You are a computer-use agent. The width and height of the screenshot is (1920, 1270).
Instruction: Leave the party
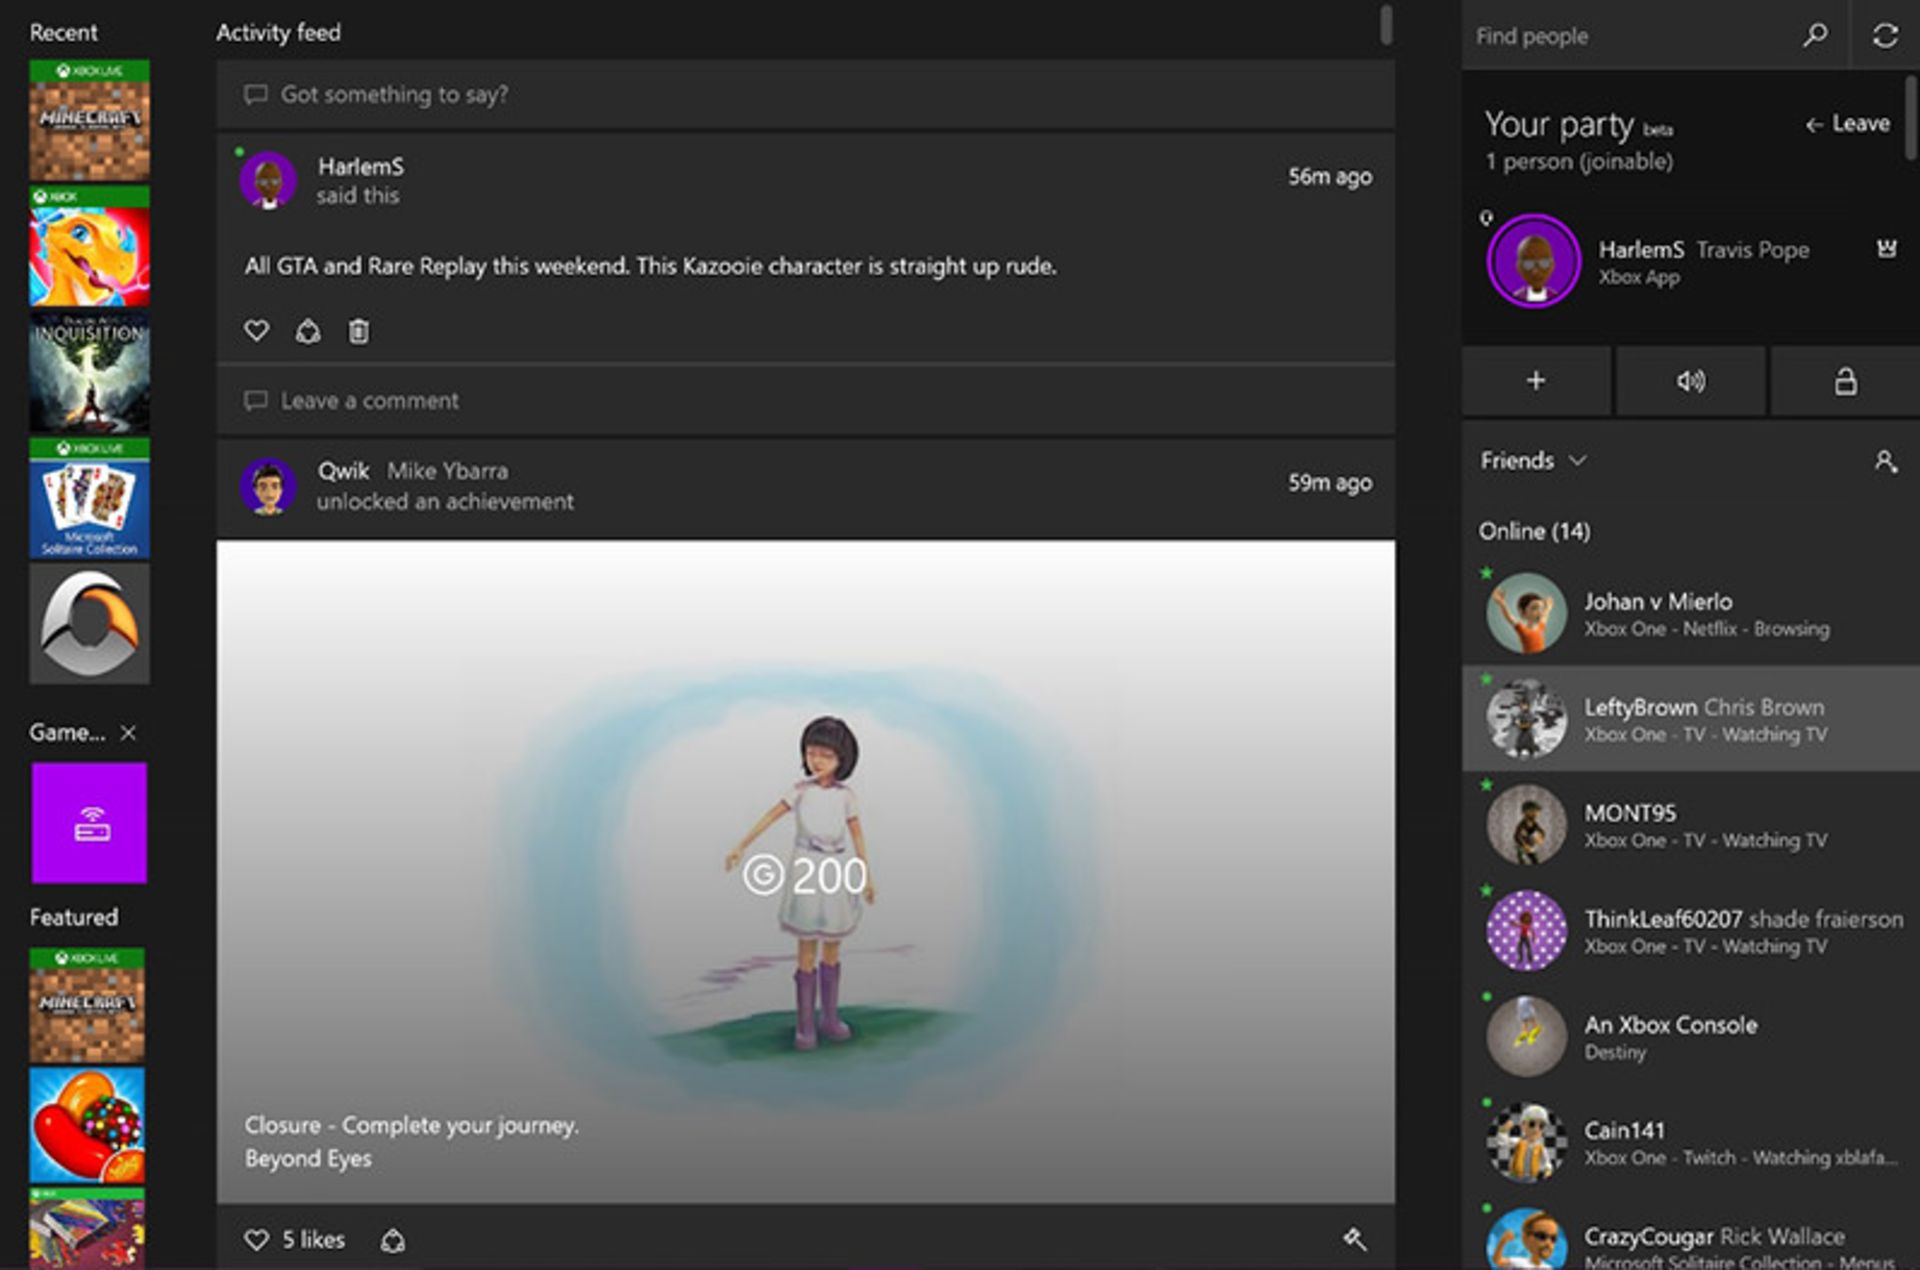(x=1847, y=124)
